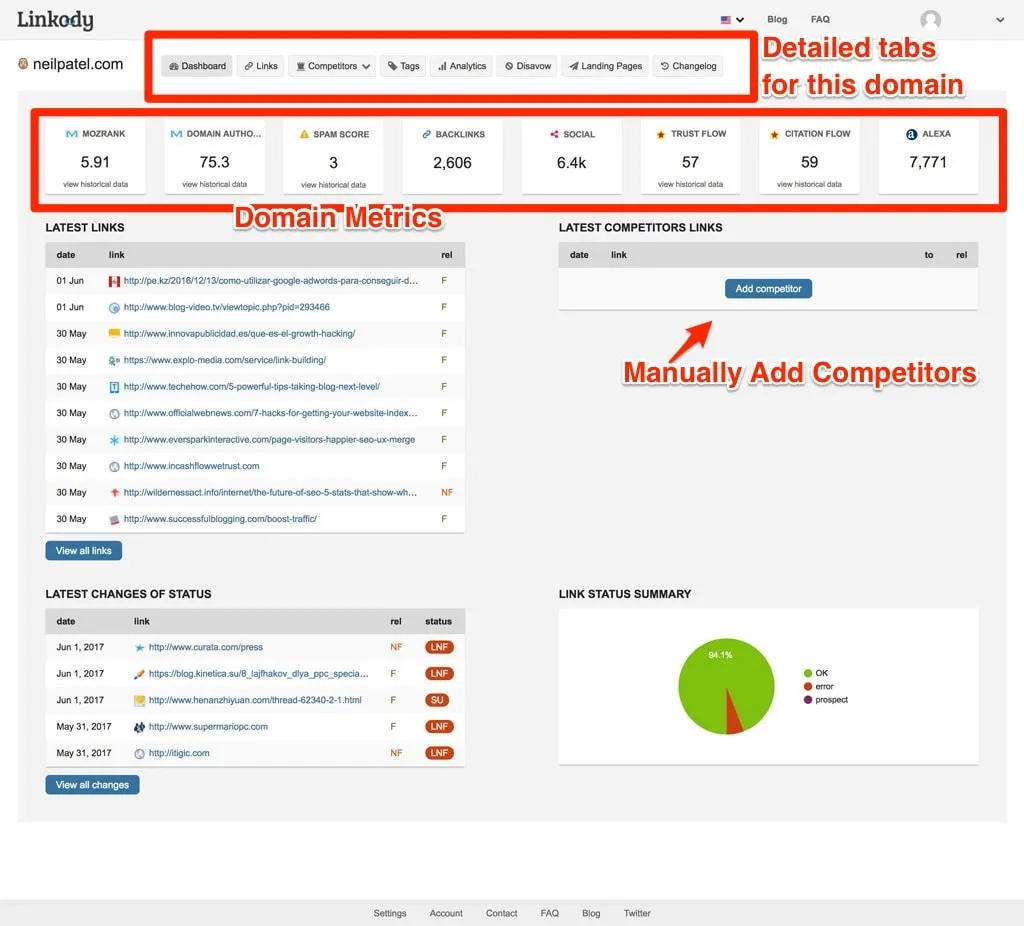This screenshot has height=926, width=1024.
Task: Click the Social share icon
Action: click(554, 134)
